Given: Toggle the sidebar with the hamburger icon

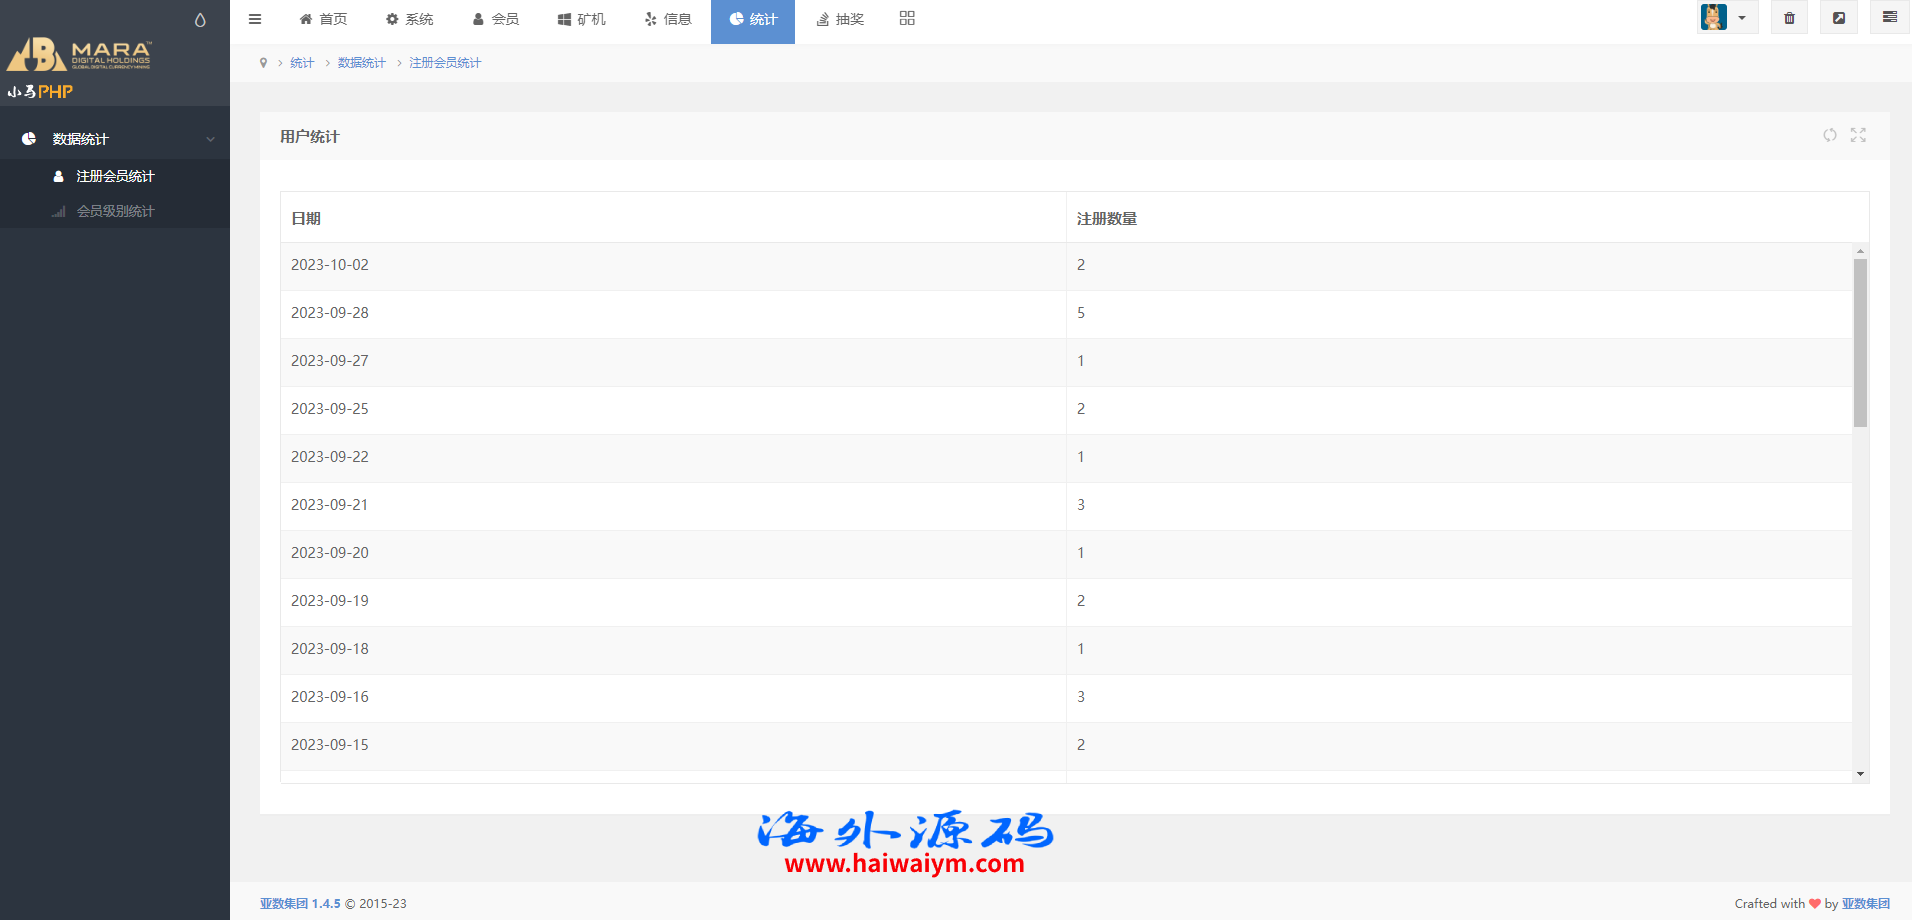Looking at the screenshot, I should (255, 19).
